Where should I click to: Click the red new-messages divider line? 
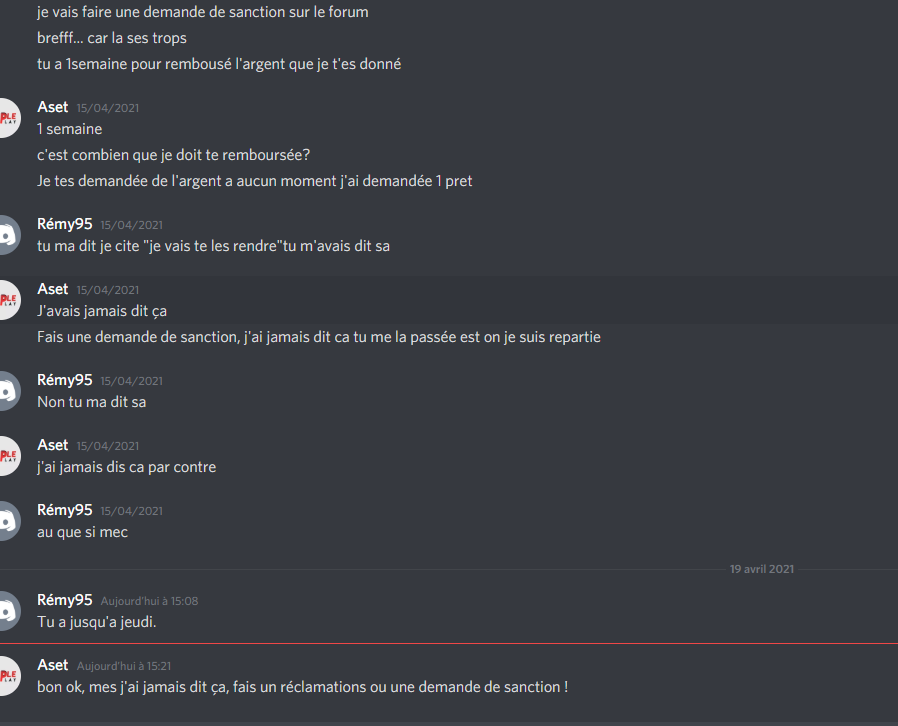click(x=449, y=644)
